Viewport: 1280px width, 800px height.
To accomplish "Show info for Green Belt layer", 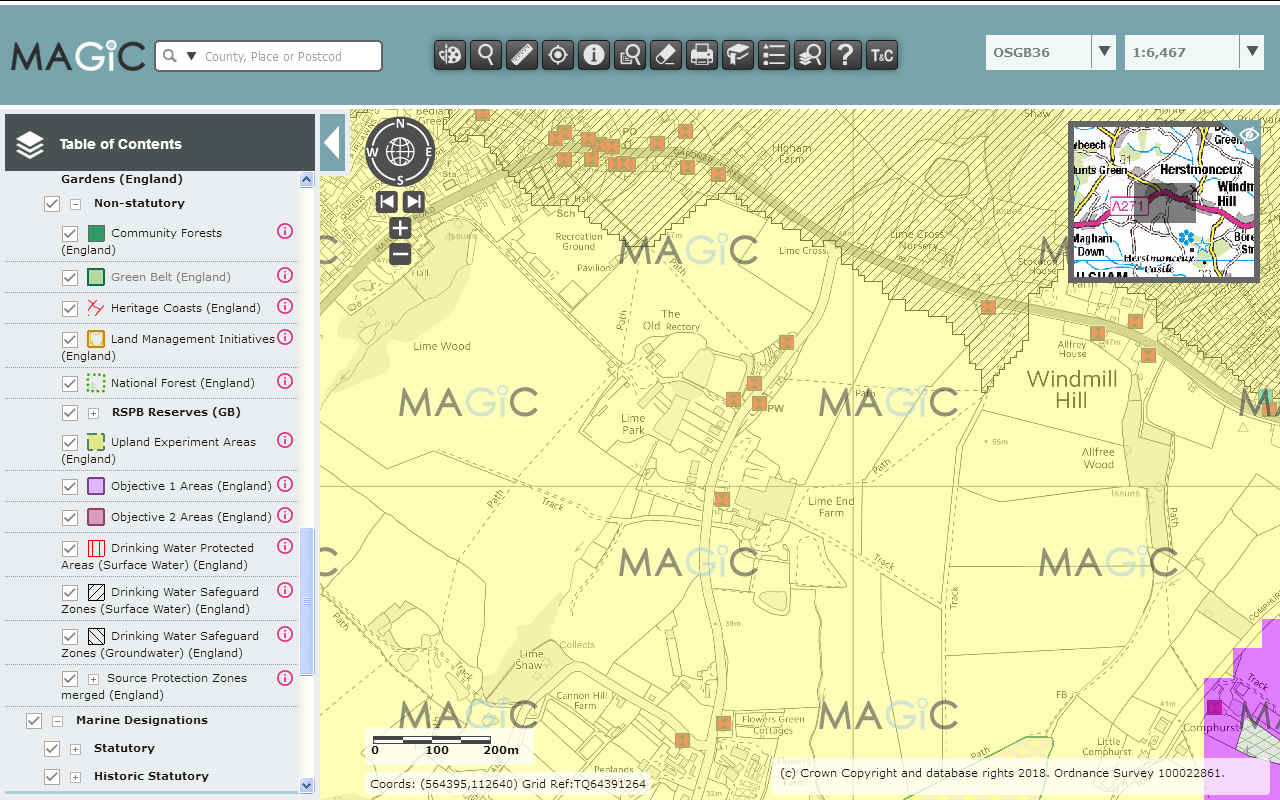I will click(x=284, y=275).
